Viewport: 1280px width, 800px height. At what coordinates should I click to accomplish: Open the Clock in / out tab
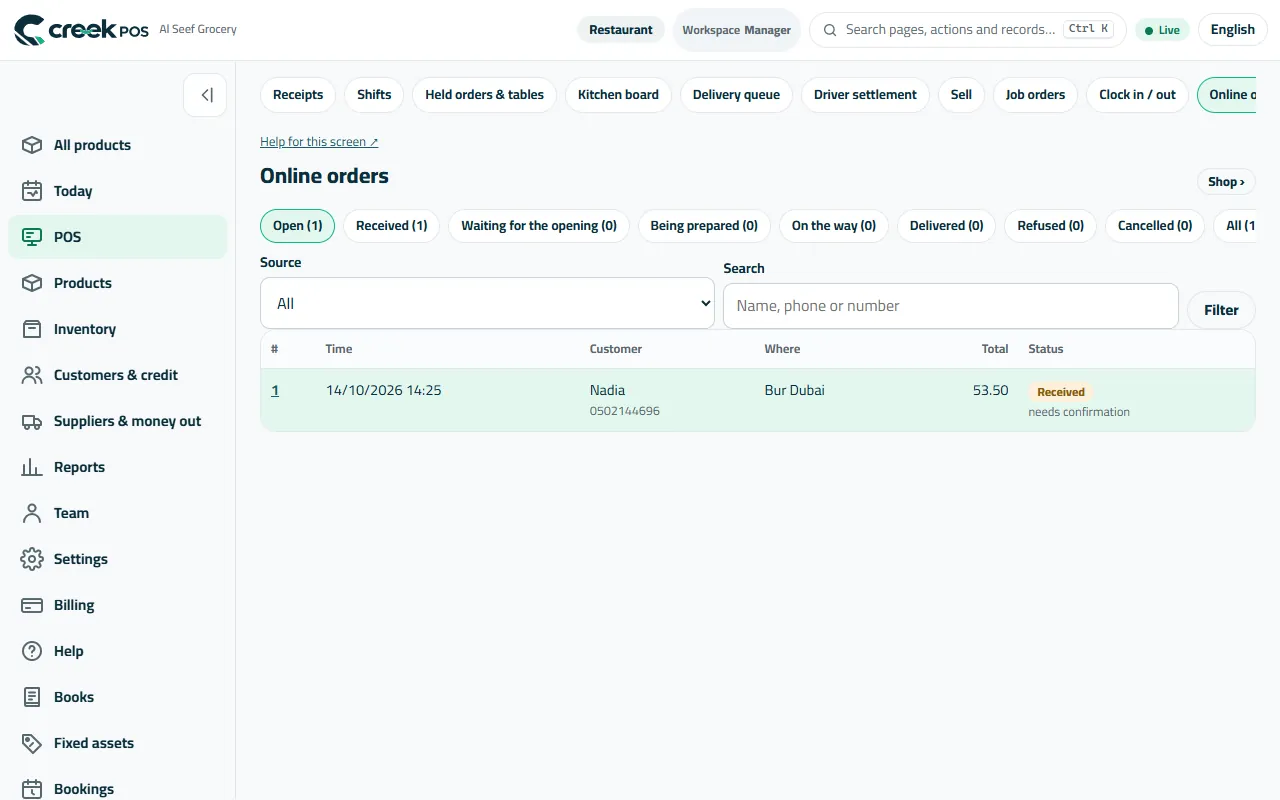[x=1137, y=95]
